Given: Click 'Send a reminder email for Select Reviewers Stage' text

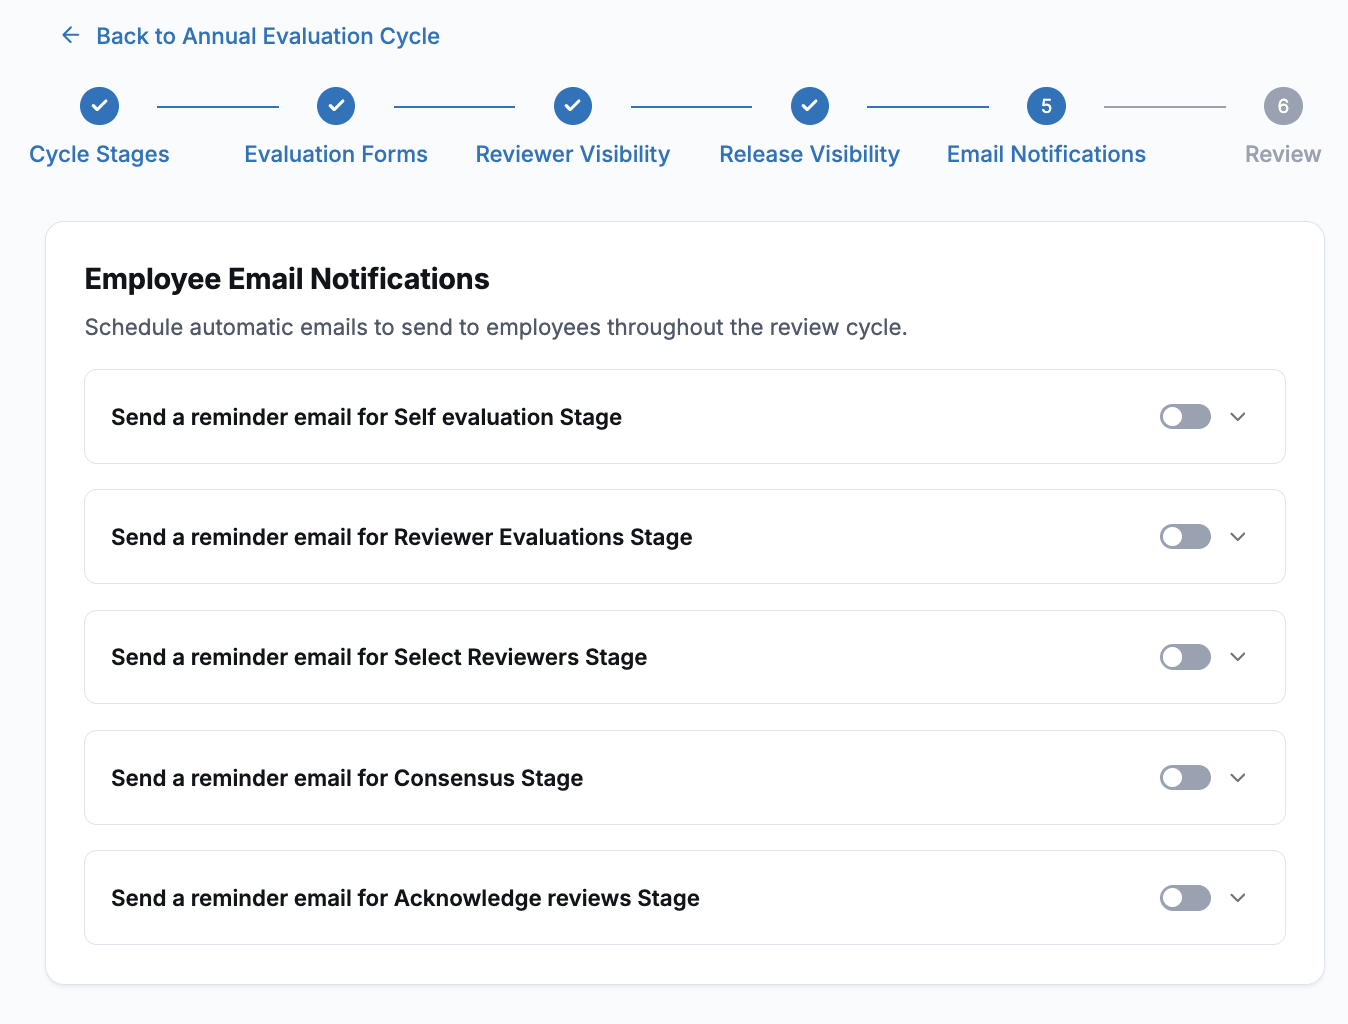Looking at the screenshot, I should tap(379, 657).
